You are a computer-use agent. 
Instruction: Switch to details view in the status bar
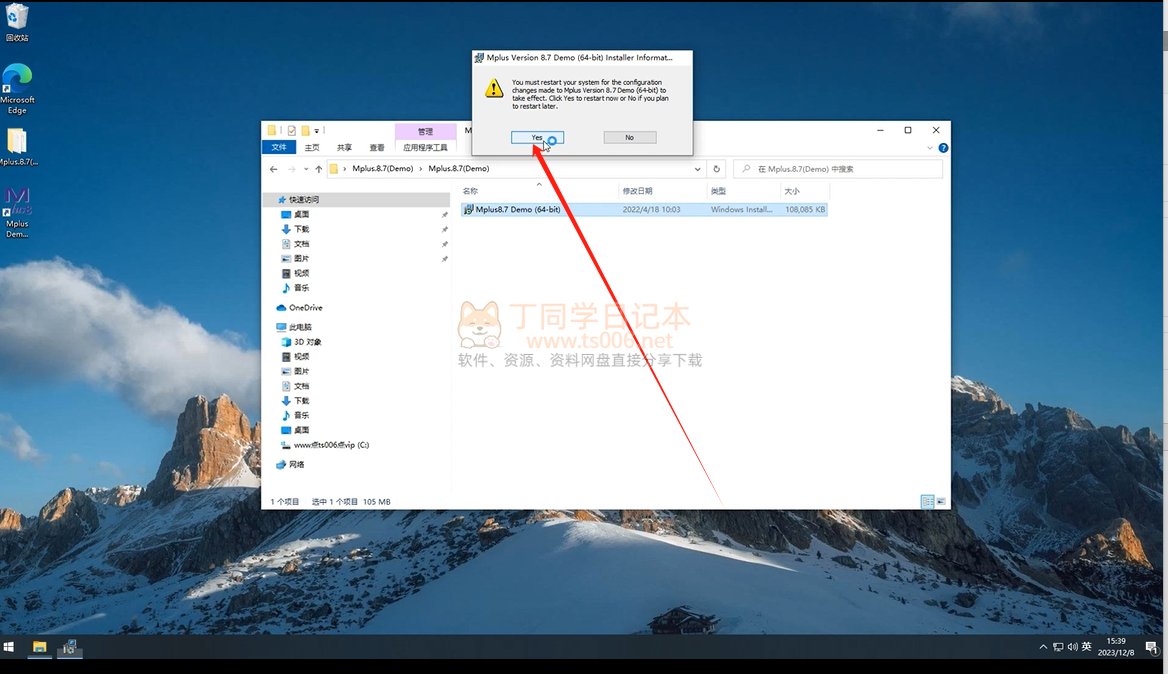pos(927,502)
